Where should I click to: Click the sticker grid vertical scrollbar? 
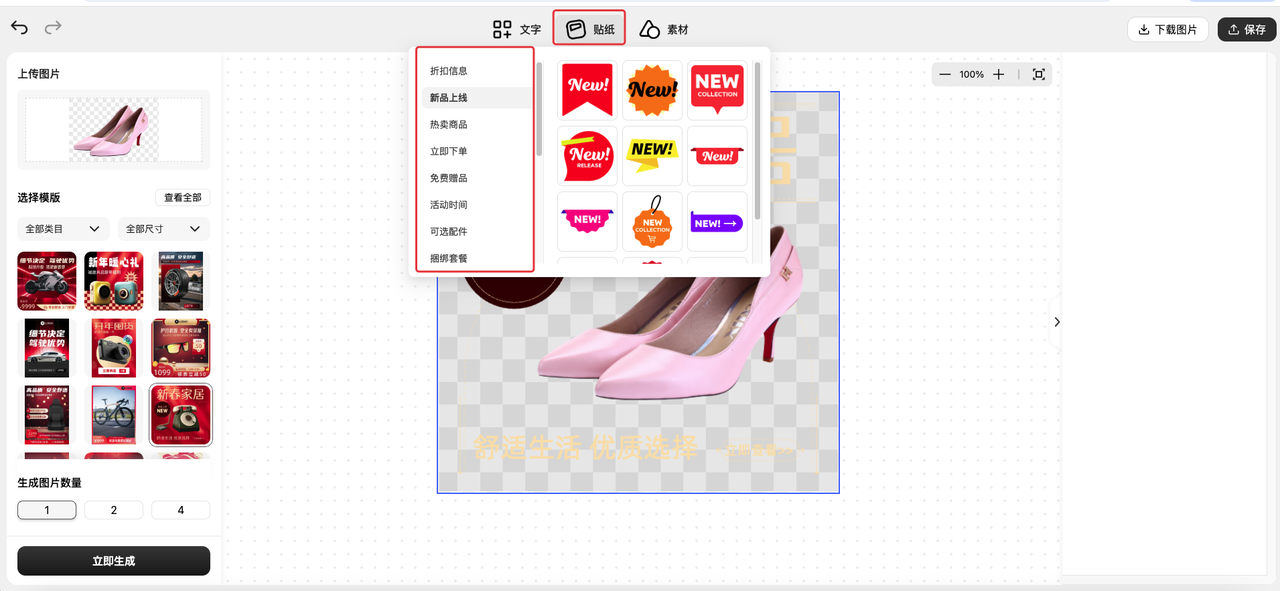coord(757,140)
